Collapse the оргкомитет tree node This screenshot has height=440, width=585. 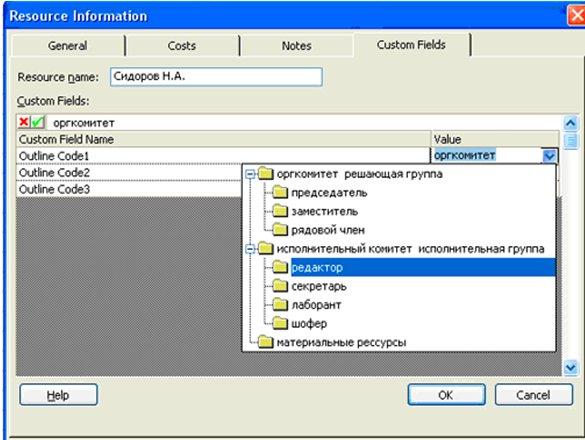[251, 174]
